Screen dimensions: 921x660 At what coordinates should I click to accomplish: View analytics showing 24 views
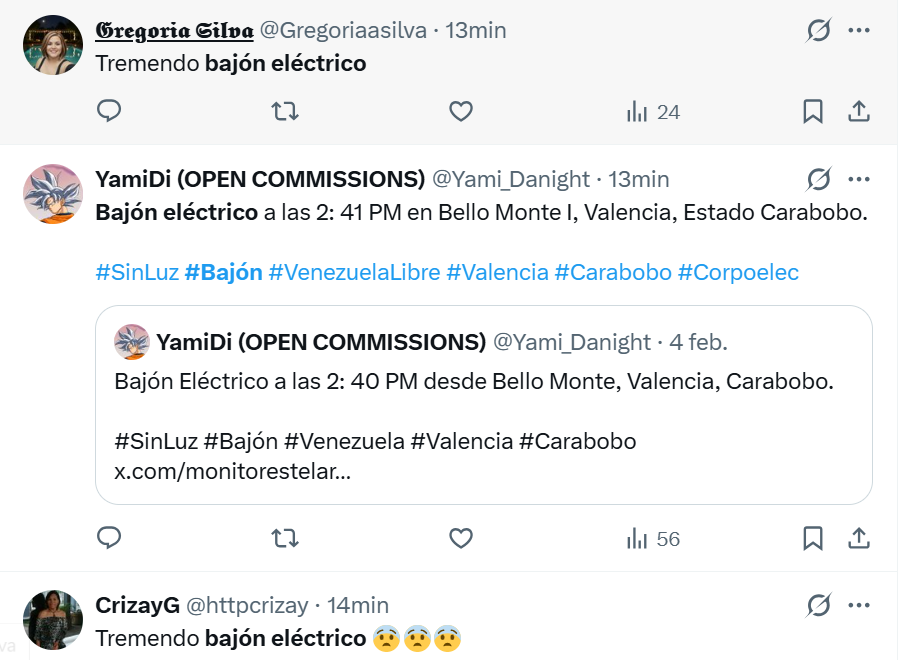pyautogui.click(x=653, y=112)
